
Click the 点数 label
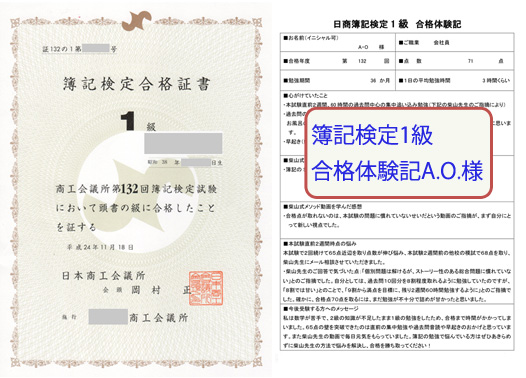(410, 61)
